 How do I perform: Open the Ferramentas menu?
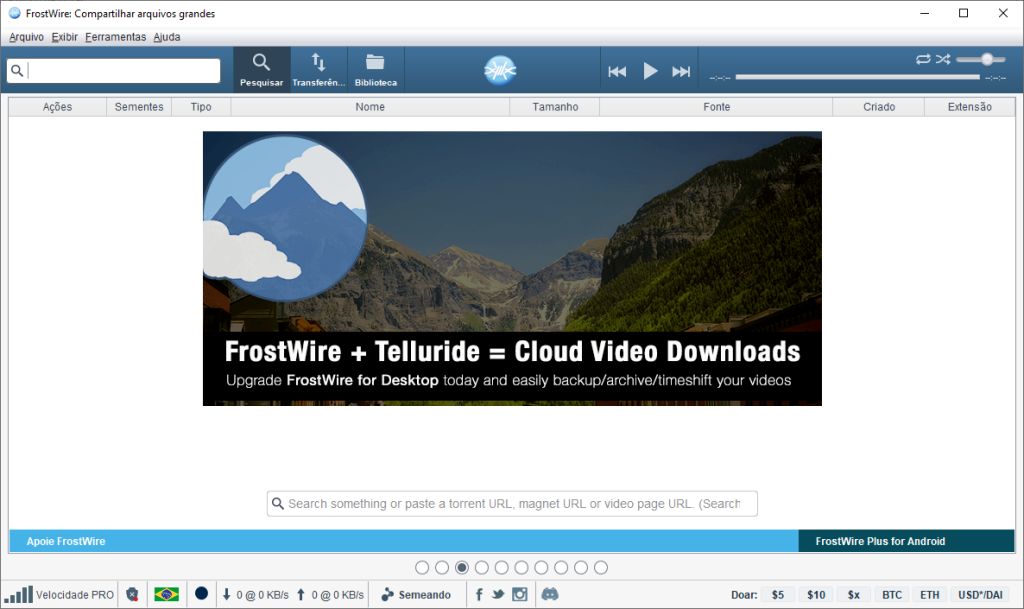pyautogui.click(x=114, y=37)
